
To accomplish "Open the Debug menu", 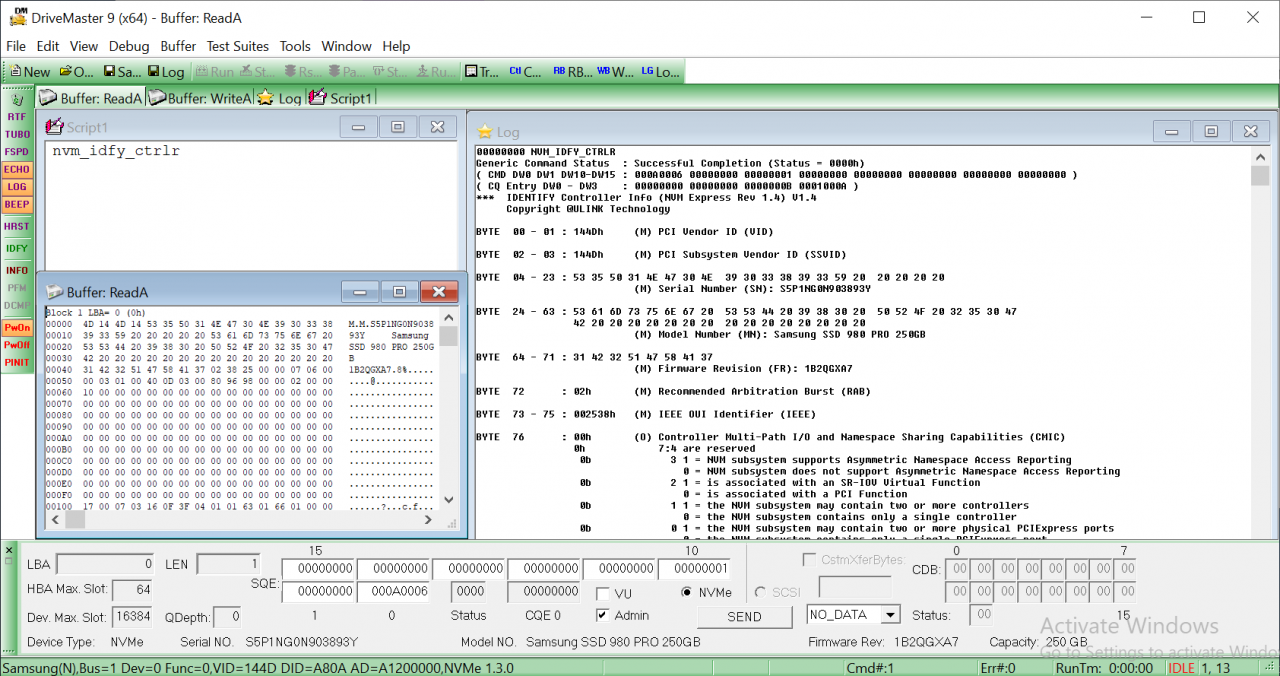I will pos(129,46).
